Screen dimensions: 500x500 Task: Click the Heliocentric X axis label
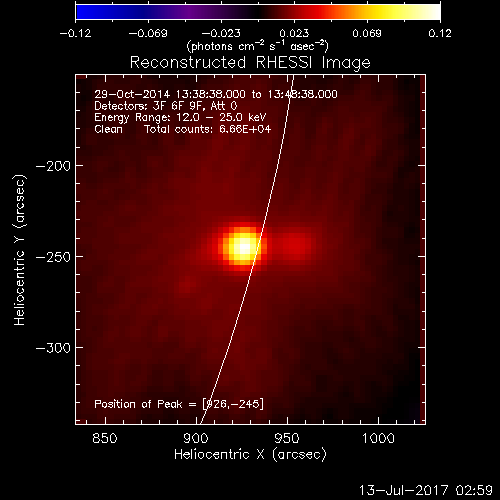[250, 455]
